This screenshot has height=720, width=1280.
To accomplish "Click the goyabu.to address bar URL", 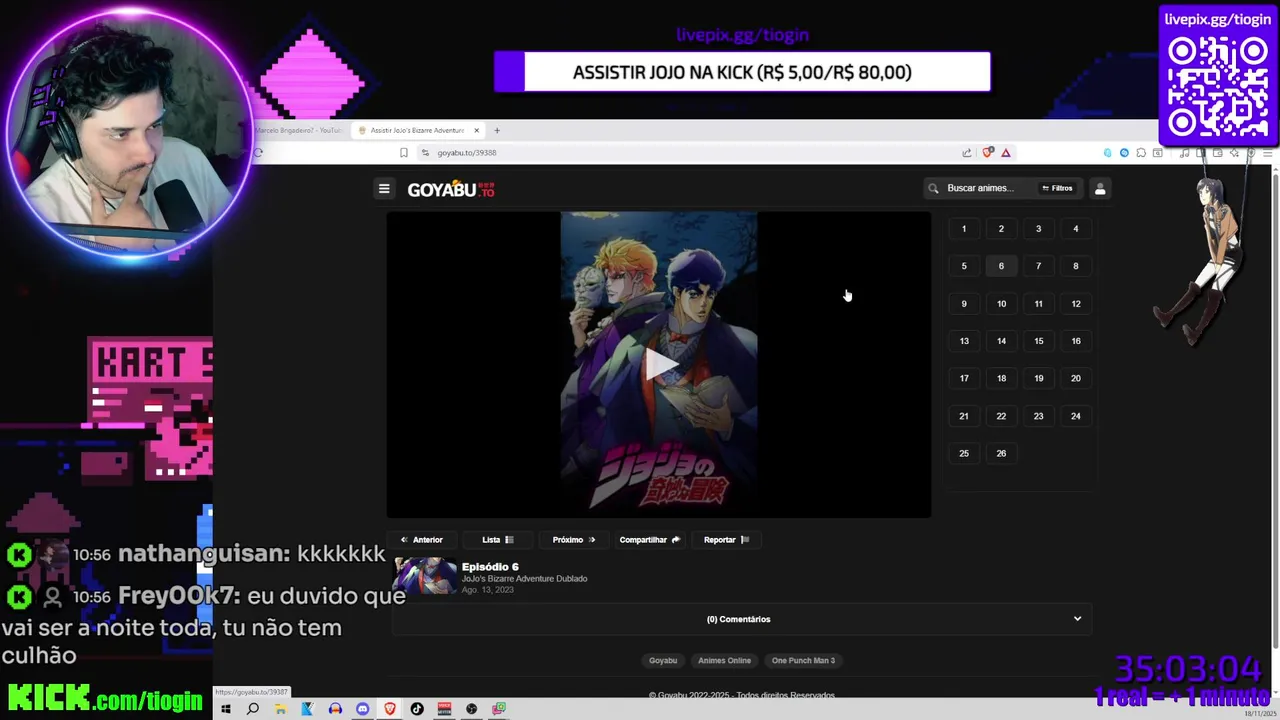I will coord(466,153).
